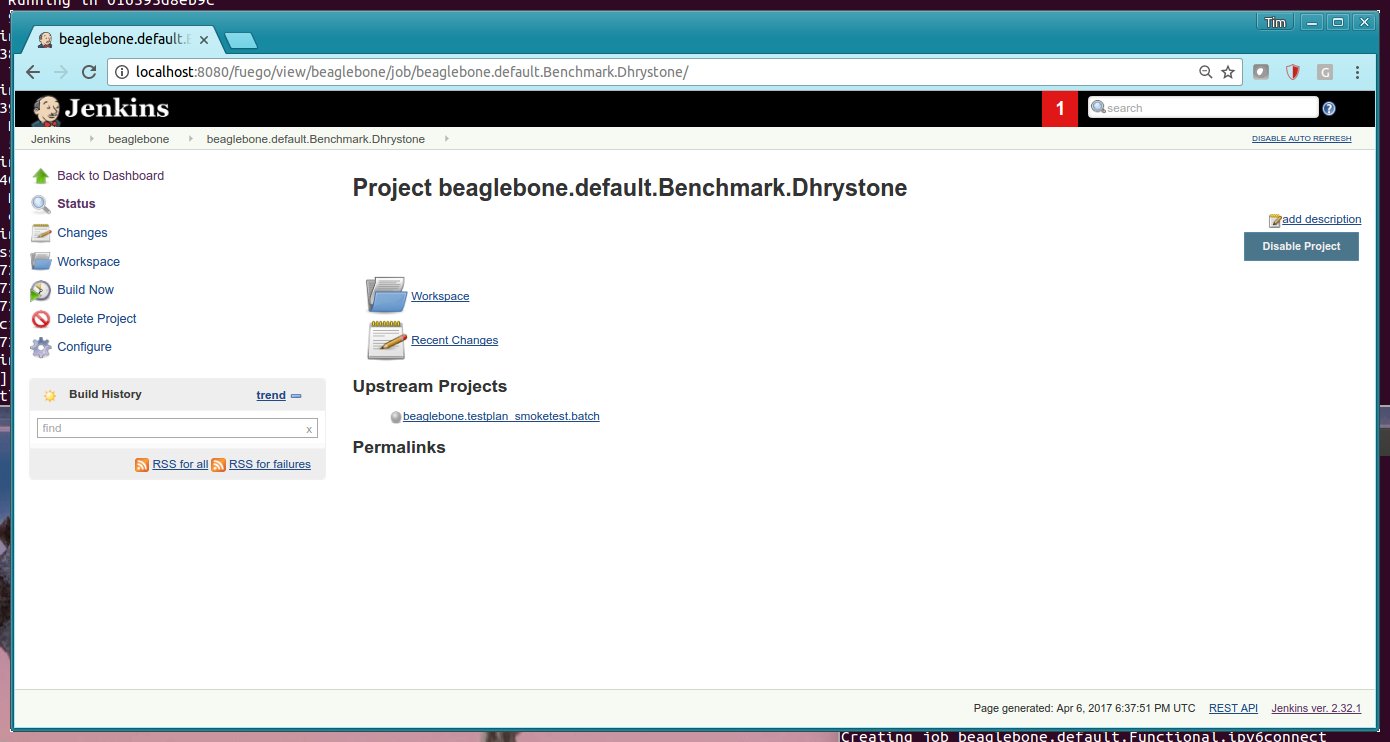Clear the find field with the x

(x=309, y=429)
